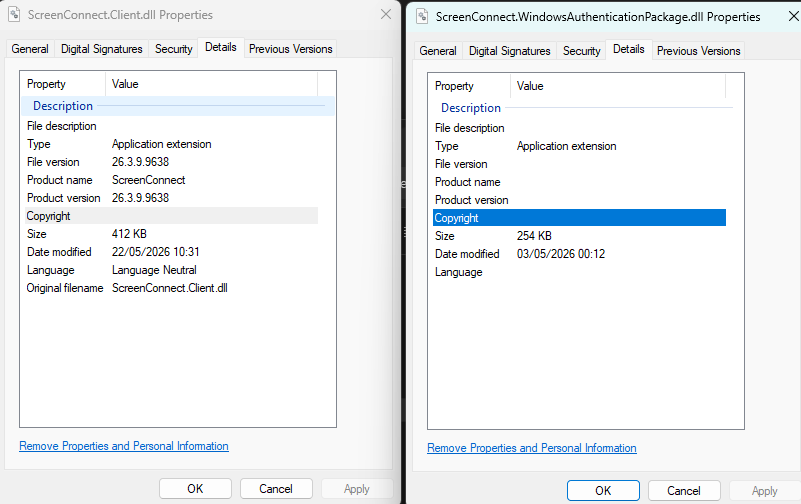Click OK in Client.dll Properties

195,489
